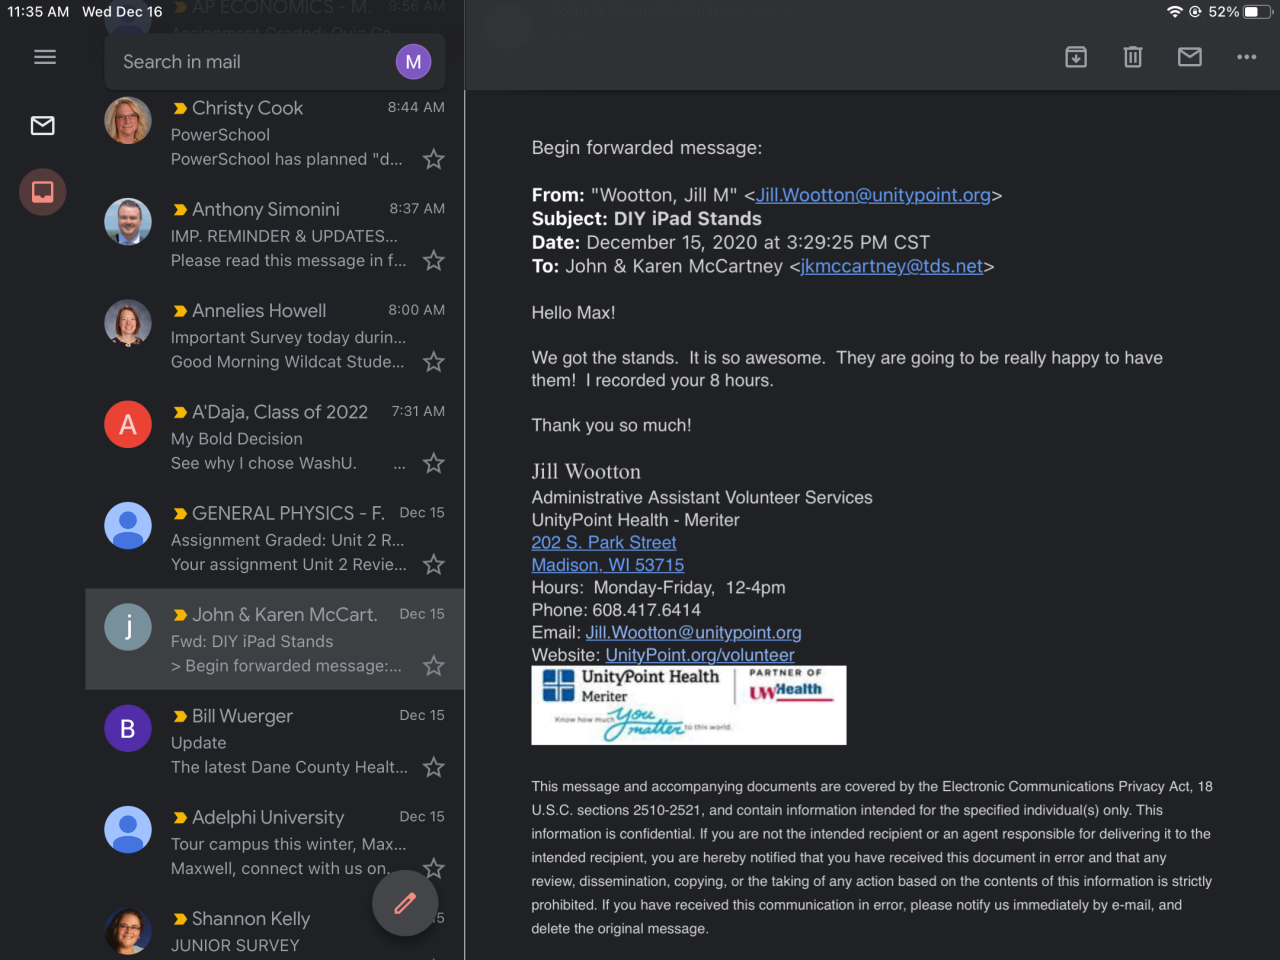Star the Christy Cook PowerSchool email
The width and height of the screenshot is (1280, 960).
[434, 159]
